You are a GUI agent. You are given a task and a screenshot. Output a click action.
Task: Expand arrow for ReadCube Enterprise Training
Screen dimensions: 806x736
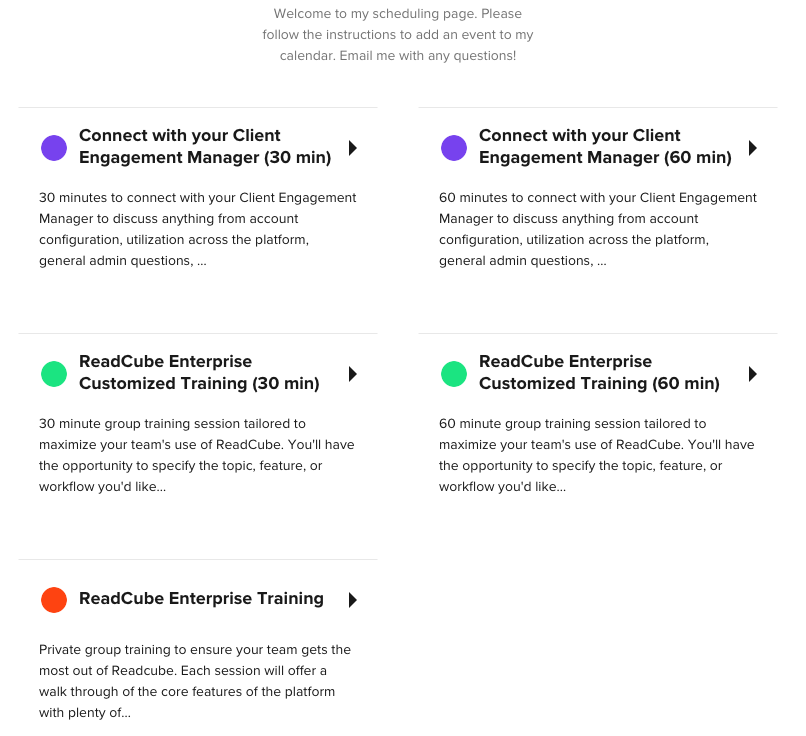[x=353, y=600]
